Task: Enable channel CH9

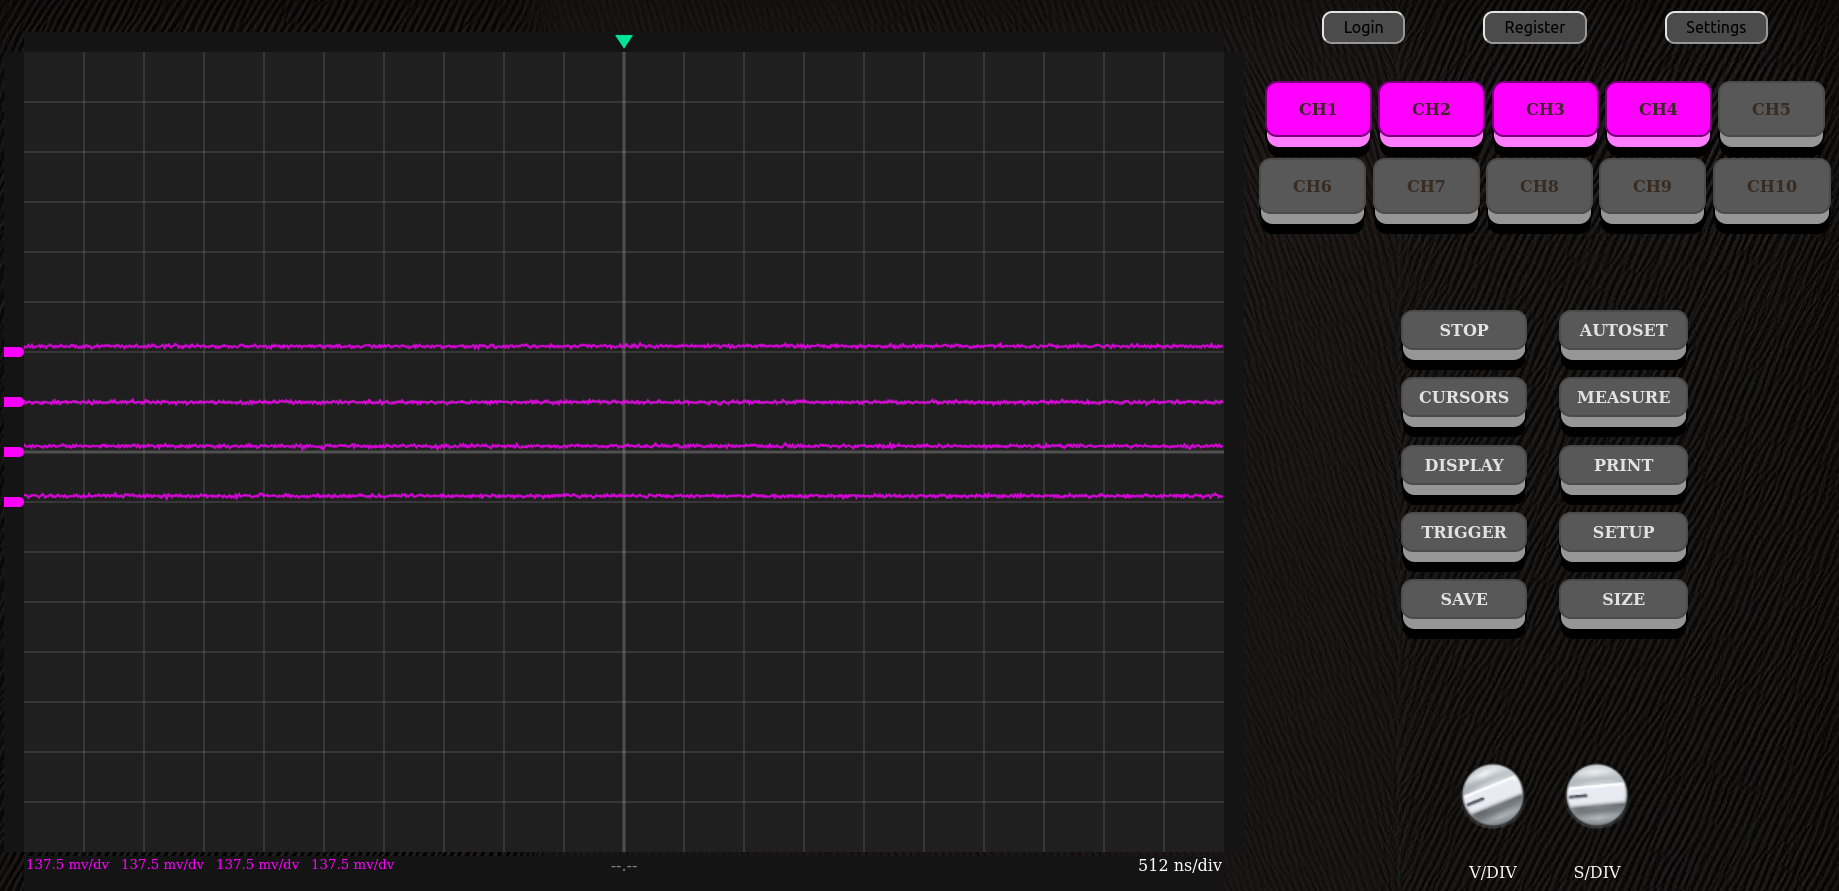Action: pos(1652,186)
